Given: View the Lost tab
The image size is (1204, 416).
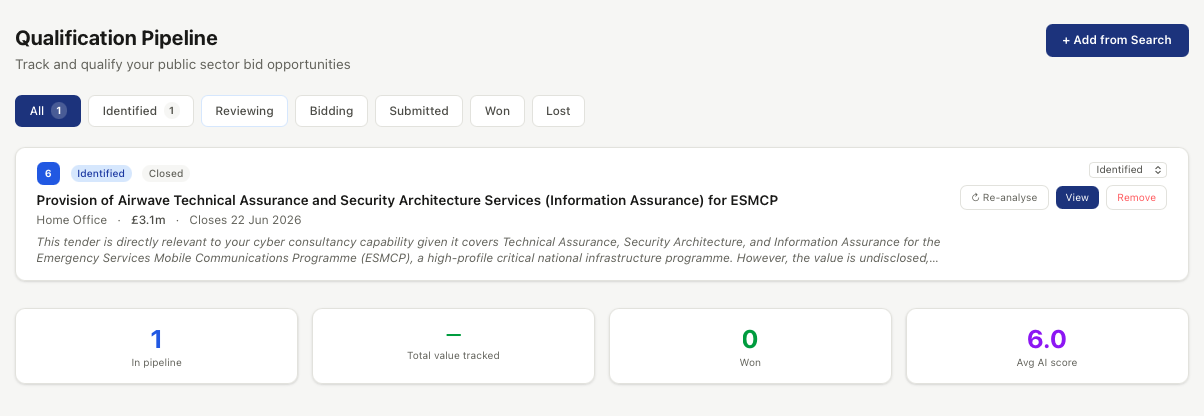Looking at the screenshot, I should [x=558, y=111].
